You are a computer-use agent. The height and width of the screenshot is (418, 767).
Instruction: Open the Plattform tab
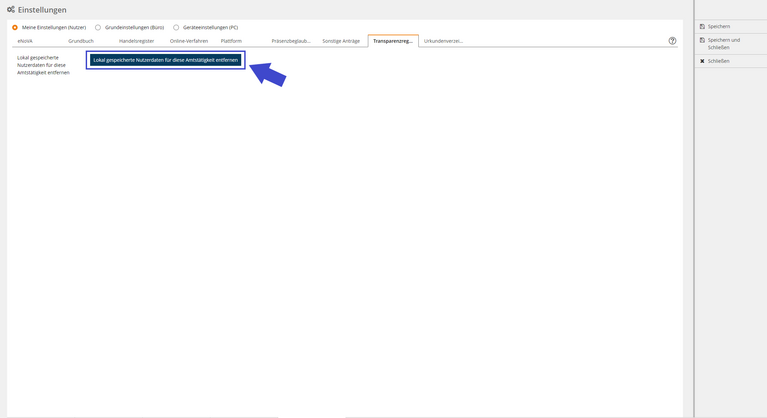[231, 41]
